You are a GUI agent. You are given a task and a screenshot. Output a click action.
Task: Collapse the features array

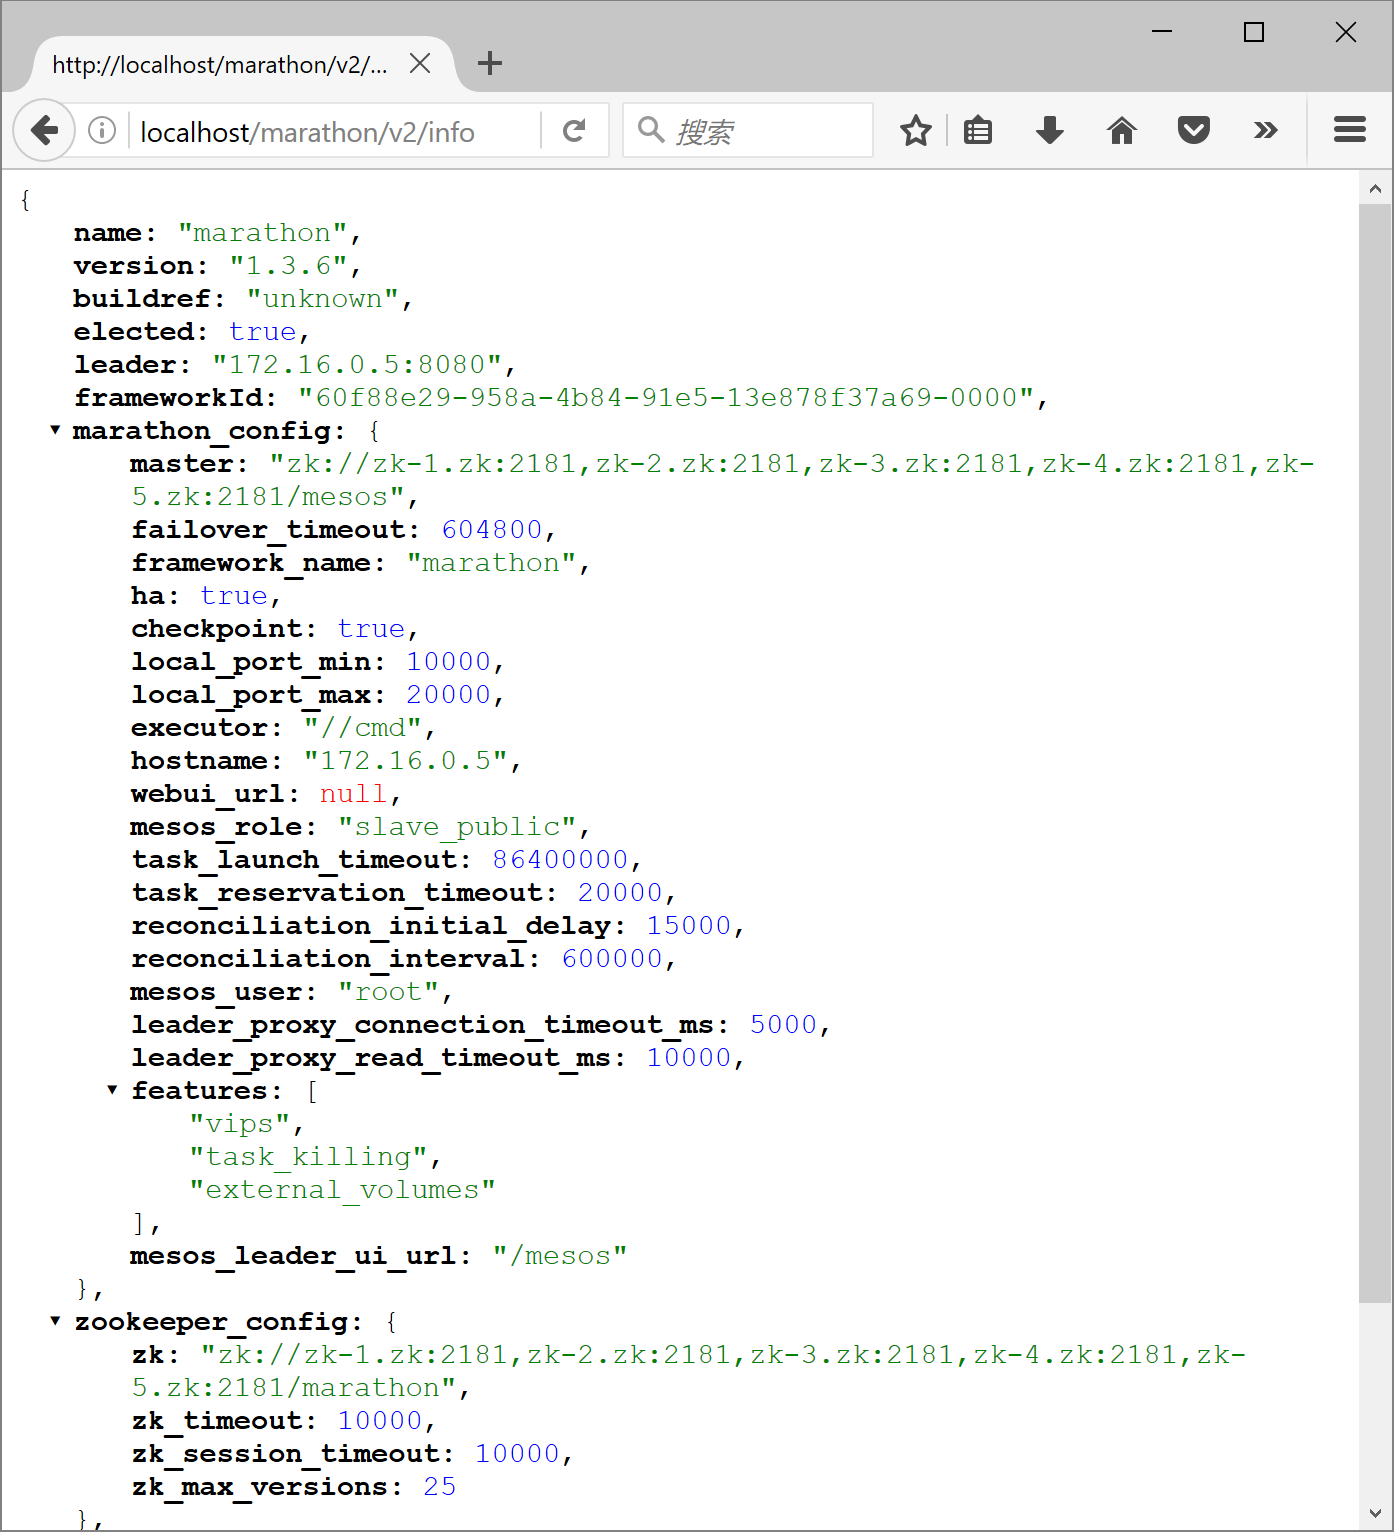[x=112, y=1090]
